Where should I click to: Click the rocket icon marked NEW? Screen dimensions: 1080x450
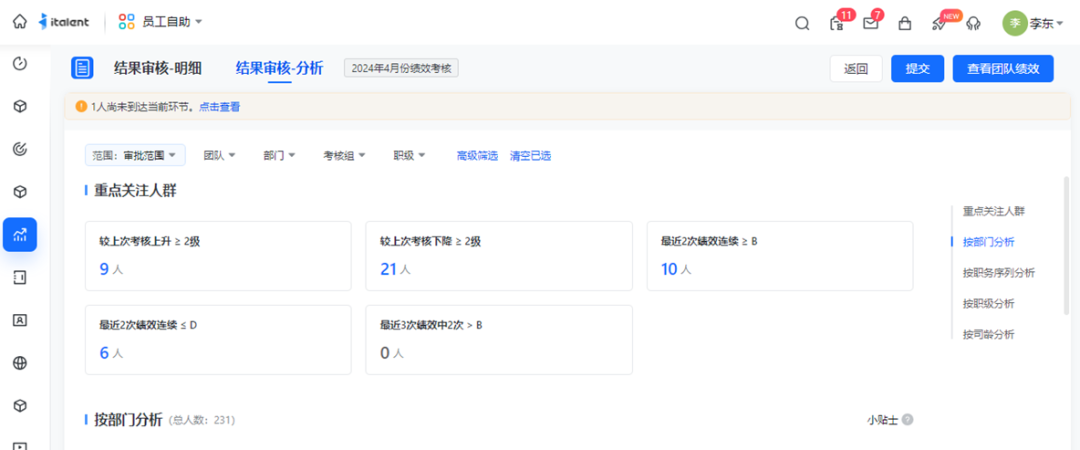tap(939, 23)
